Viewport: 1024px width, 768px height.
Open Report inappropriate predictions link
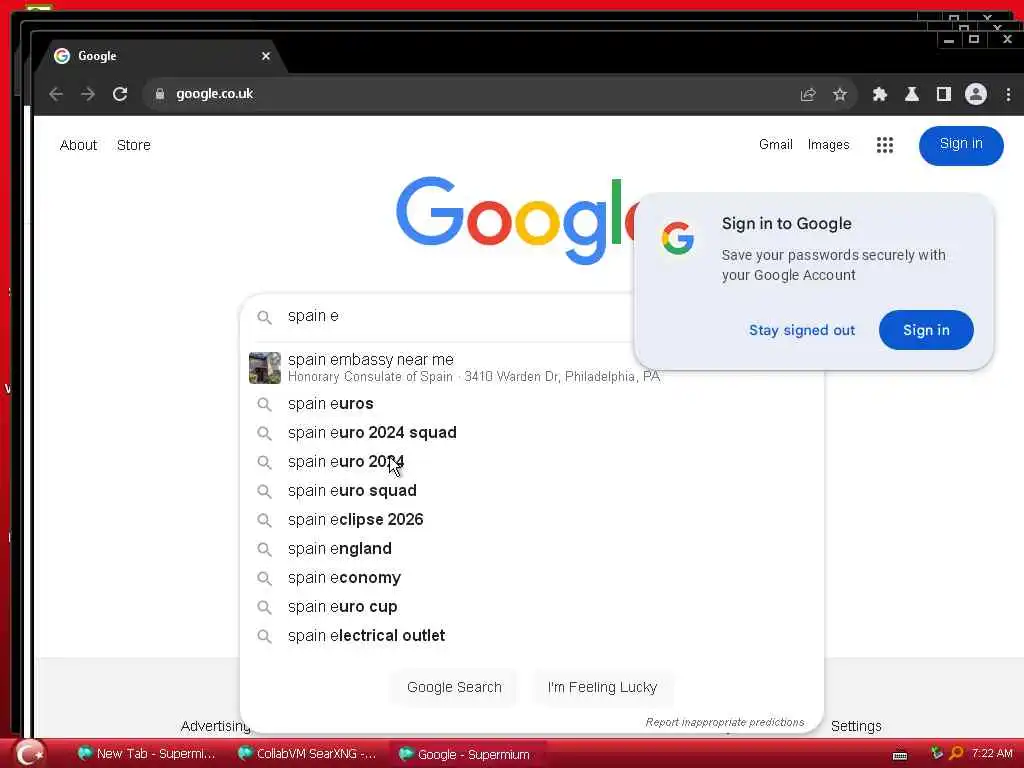725,722
